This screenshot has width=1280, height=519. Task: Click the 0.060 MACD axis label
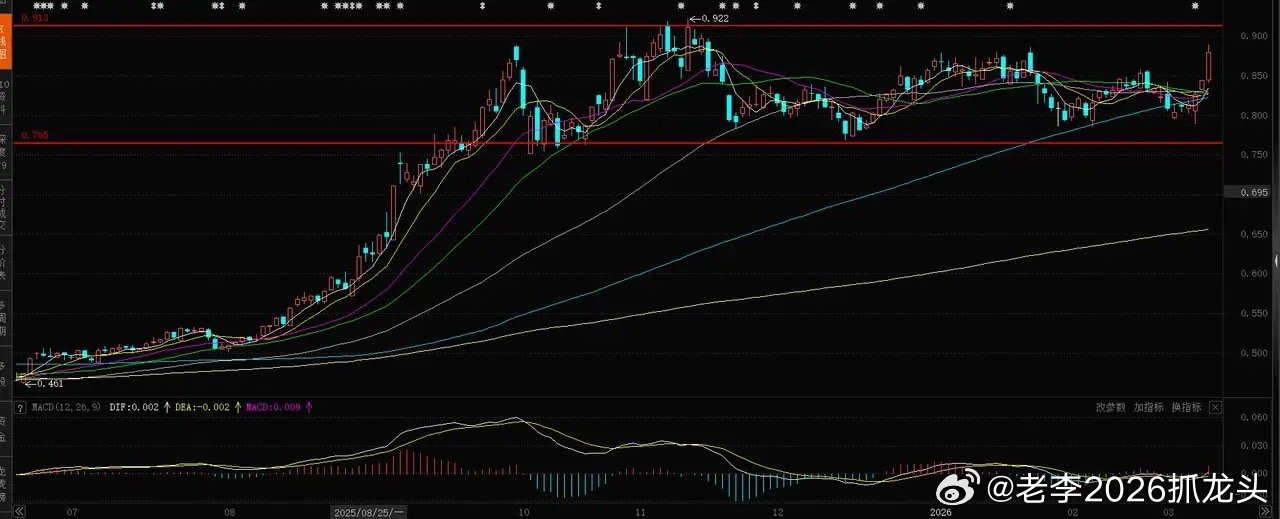click(1254, 417)
